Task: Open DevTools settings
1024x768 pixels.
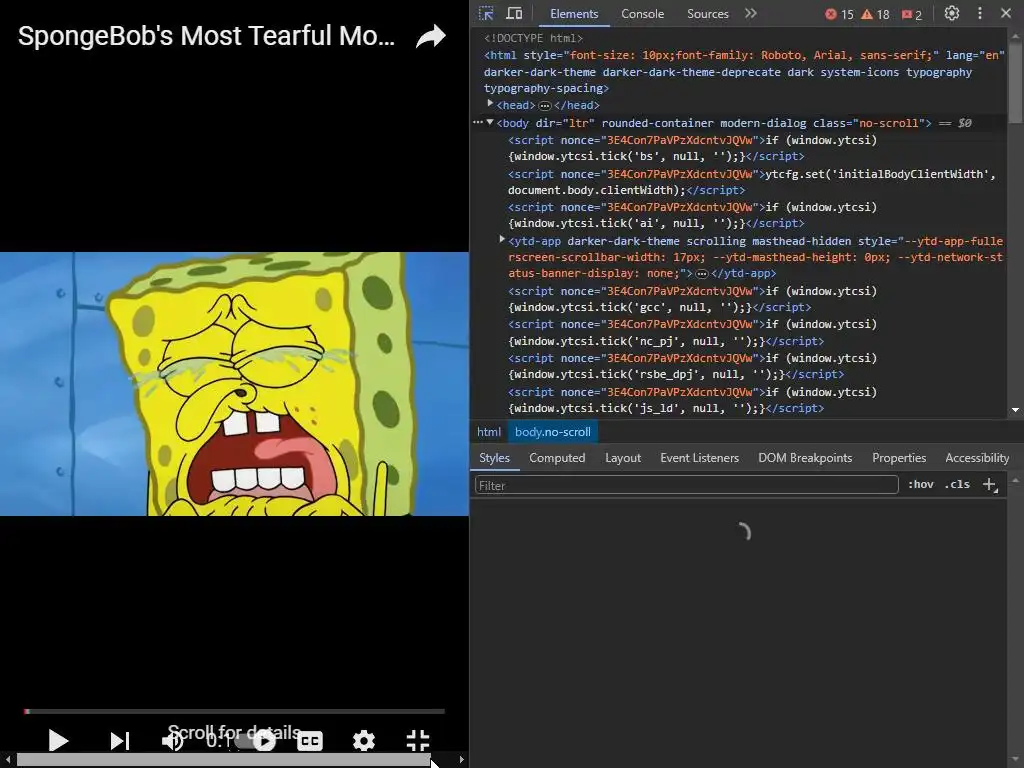Action: (952, 13)
